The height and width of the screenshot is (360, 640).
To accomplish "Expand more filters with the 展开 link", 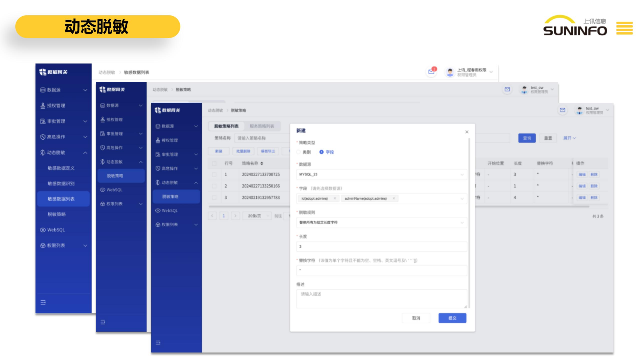I will [x=569, y=138].
